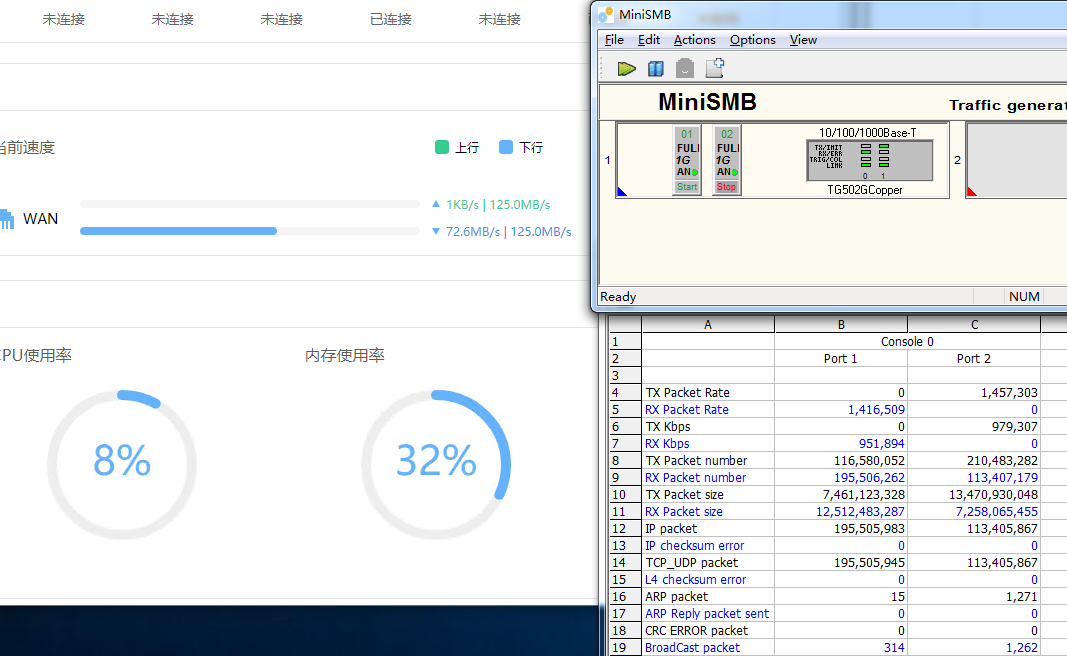This screenshot has height=656, width=1067.
Task: Click the blue pause toolbar icon in MiniSMB
Action: tap(656, 68)
